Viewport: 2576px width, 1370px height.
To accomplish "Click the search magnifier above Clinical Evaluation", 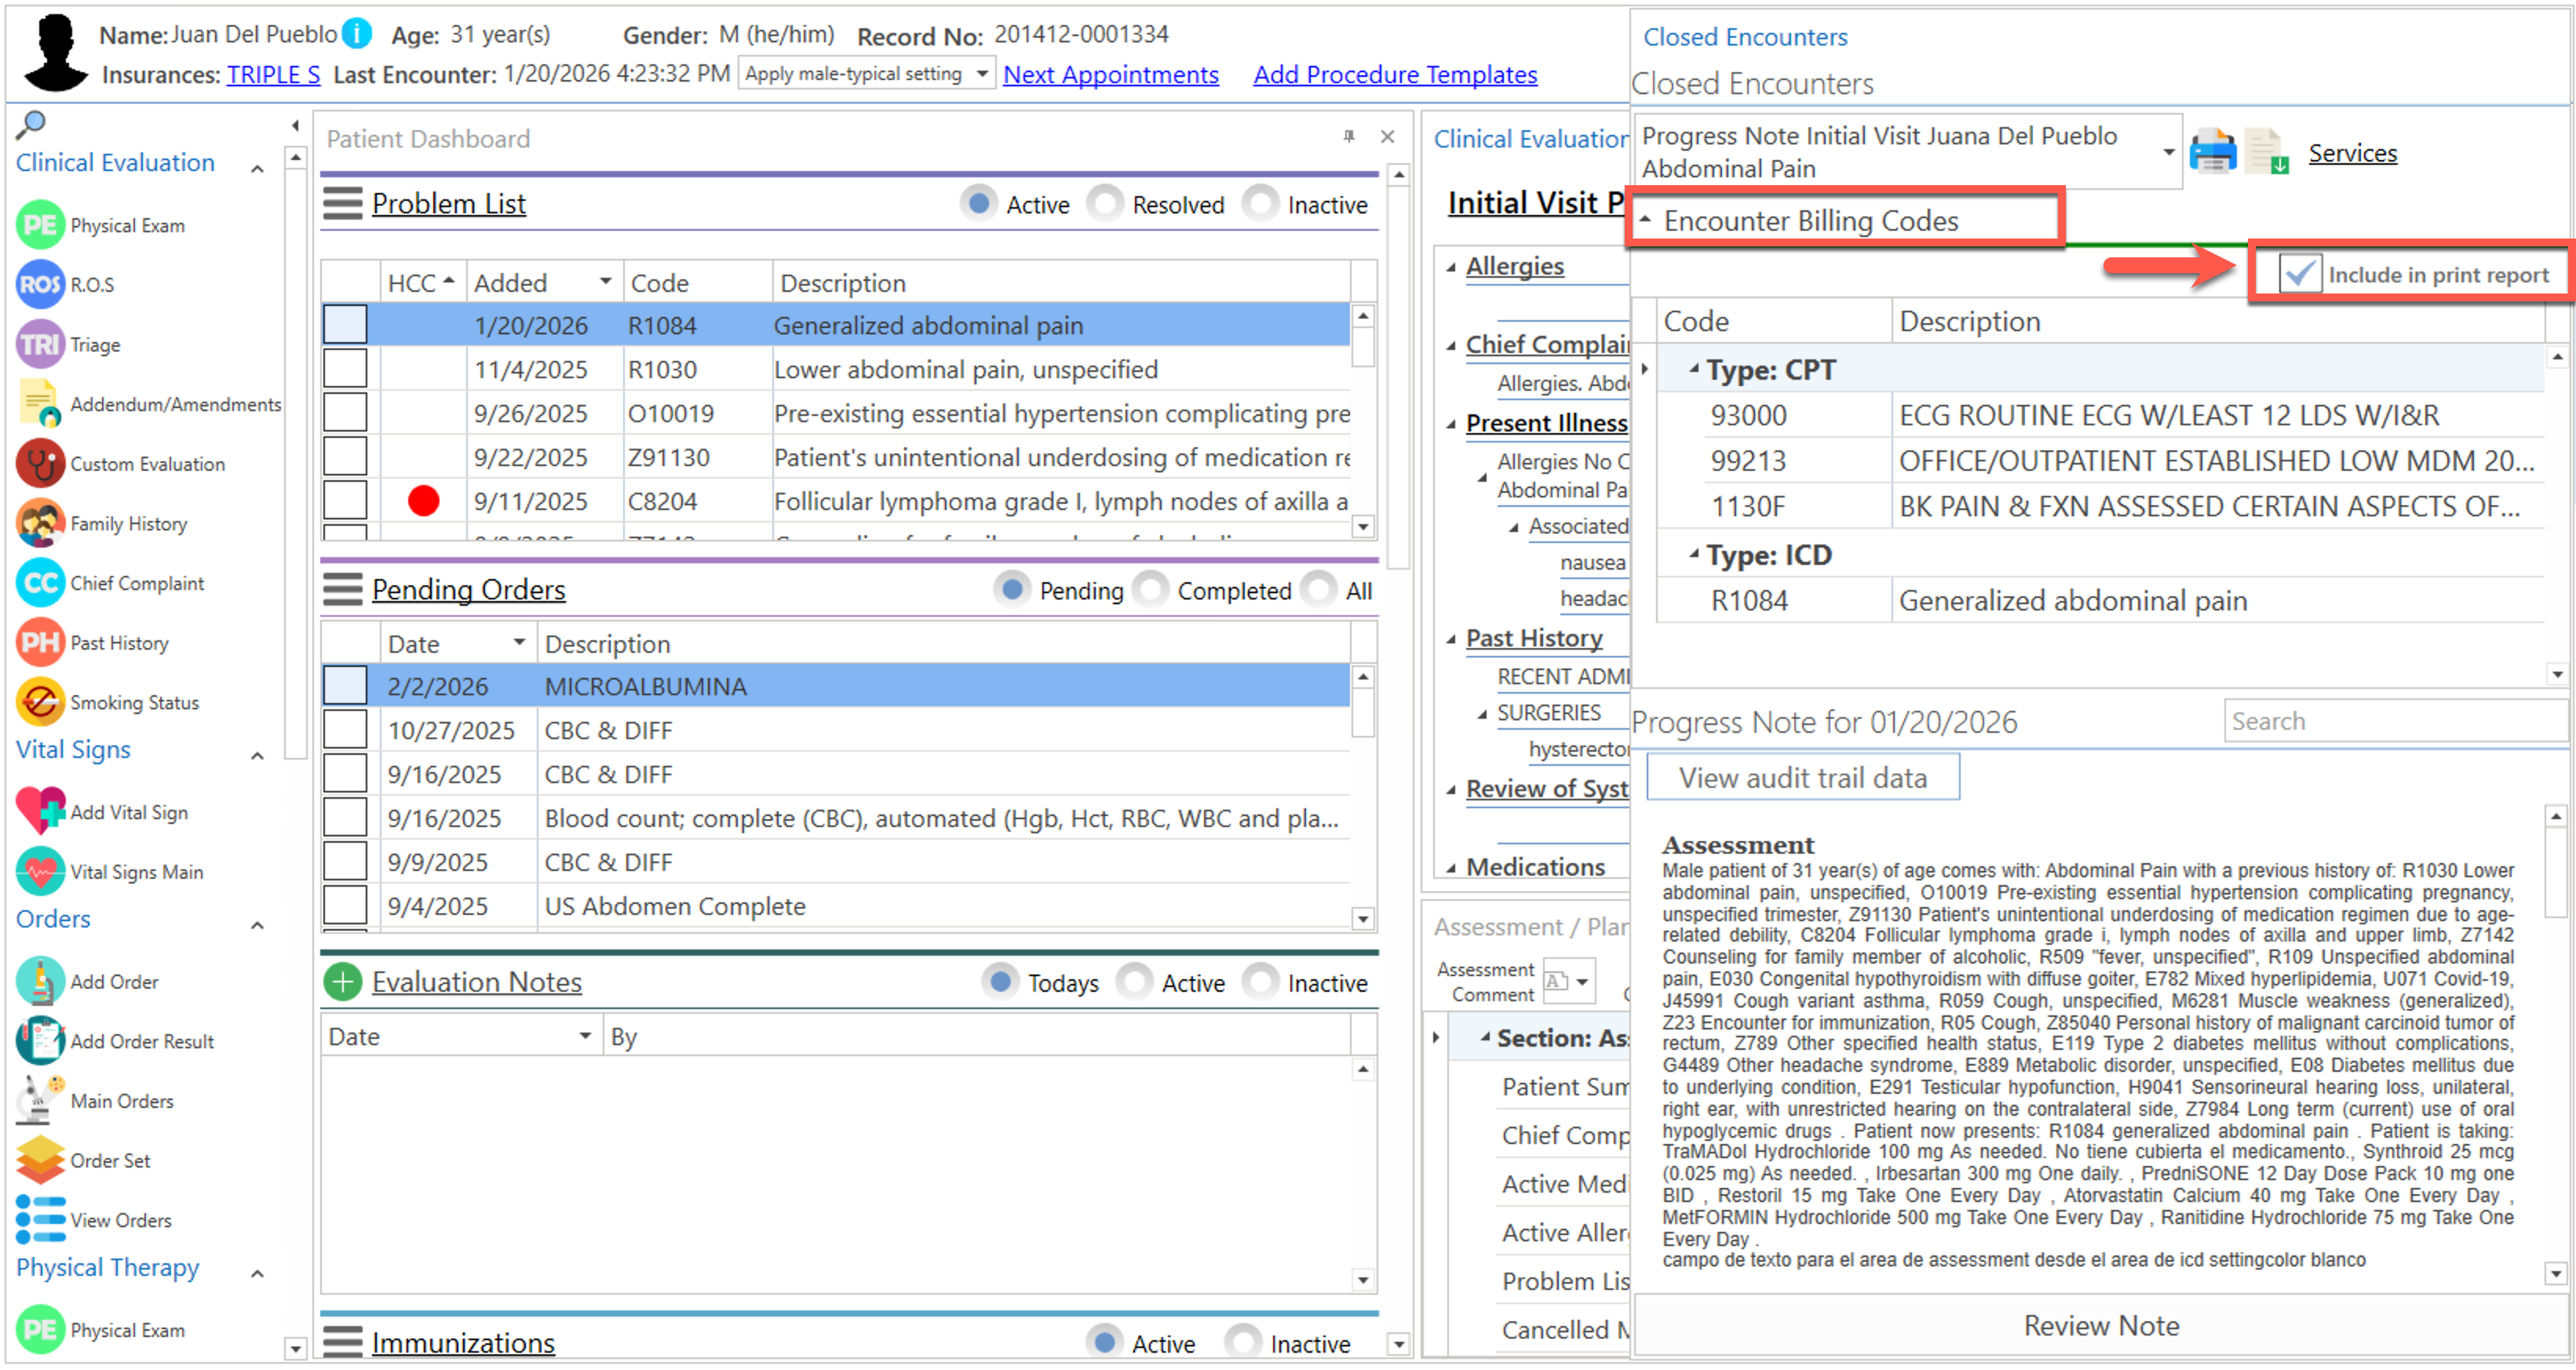I will coord(31,124).
